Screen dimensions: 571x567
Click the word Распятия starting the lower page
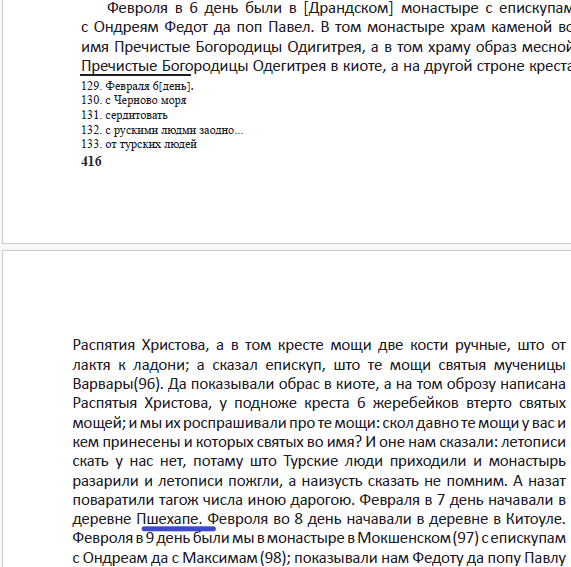[x=103, y=345]
